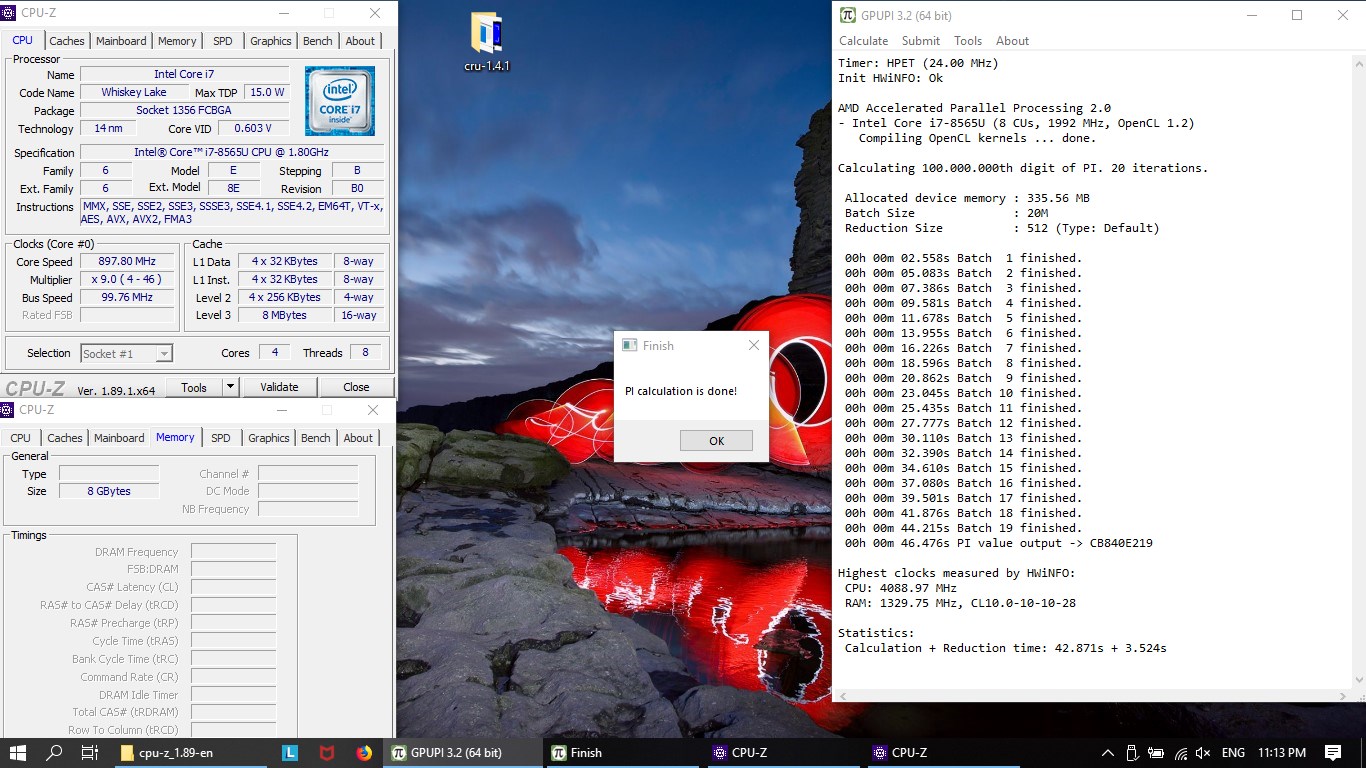Click the Validate button in CPU-Z
The height and width of the screenshot is (768, 1366).
tap(279, 387)
